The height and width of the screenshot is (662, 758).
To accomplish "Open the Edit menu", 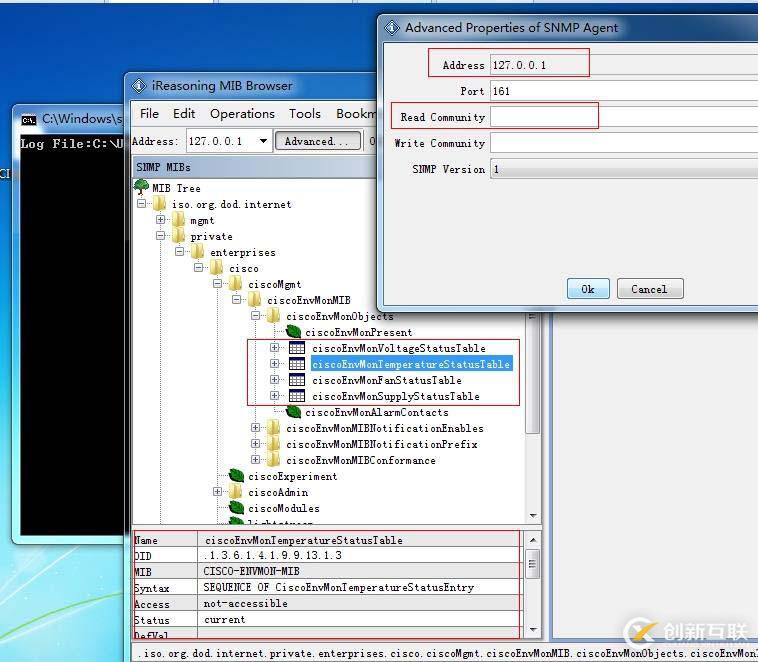I will coord(184,114).
